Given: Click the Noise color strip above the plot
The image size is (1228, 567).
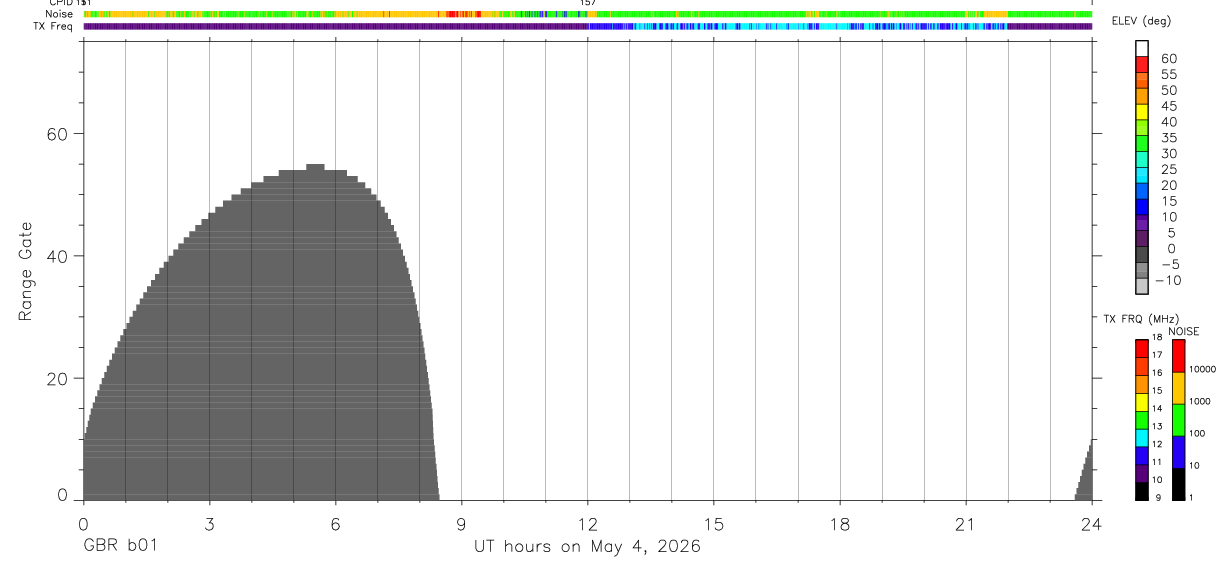Looking at the screenshot, I should click(588, 14).
